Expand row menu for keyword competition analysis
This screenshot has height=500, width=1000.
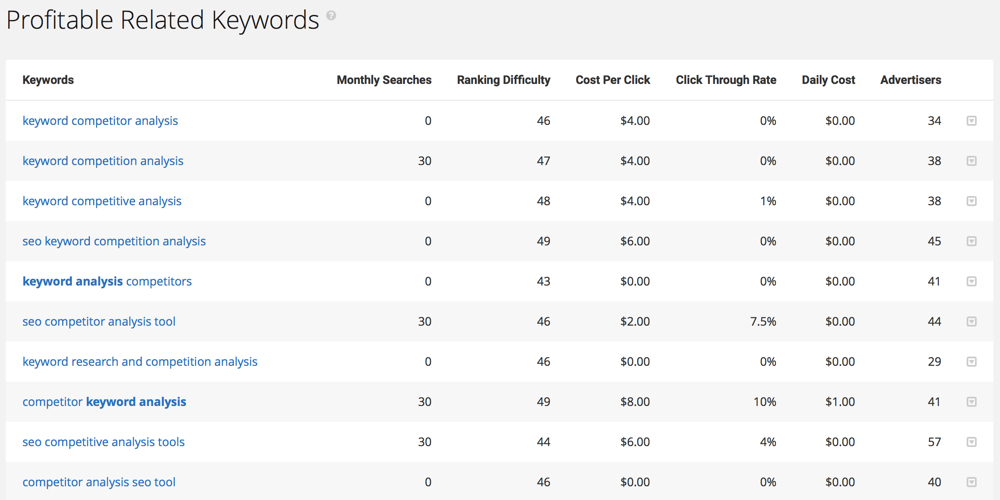click(x=971, y=161)
